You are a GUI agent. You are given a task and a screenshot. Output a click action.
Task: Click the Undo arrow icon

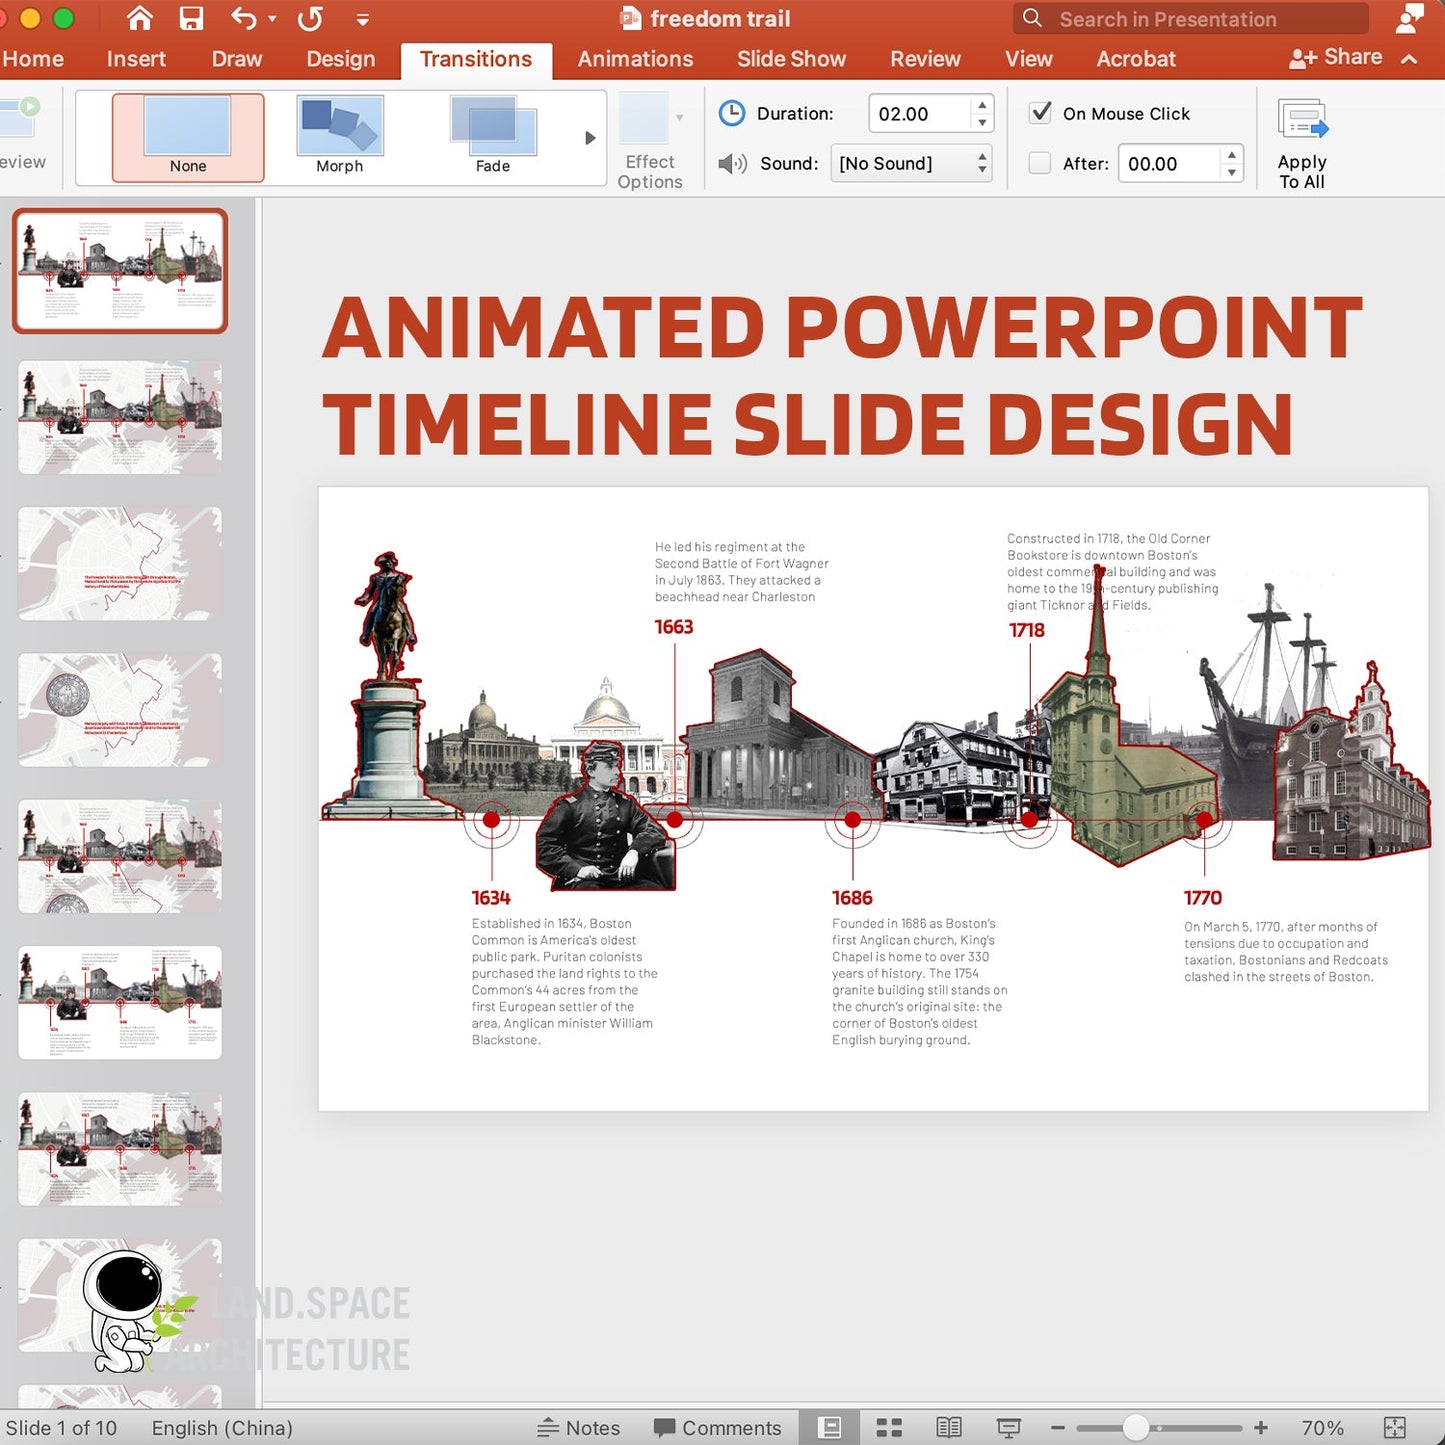point(244,18)
